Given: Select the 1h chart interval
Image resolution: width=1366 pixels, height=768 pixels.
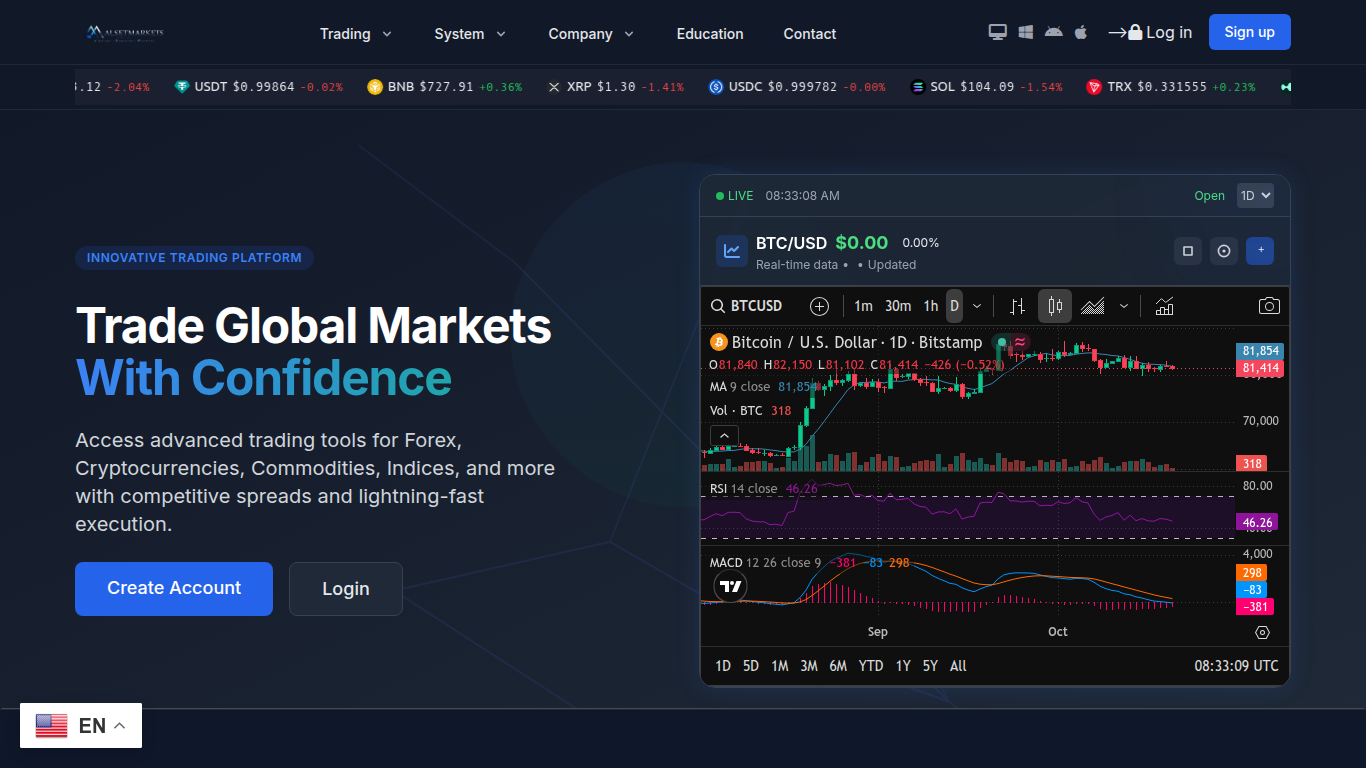Looking at the screenshot, I should [931, 306].
